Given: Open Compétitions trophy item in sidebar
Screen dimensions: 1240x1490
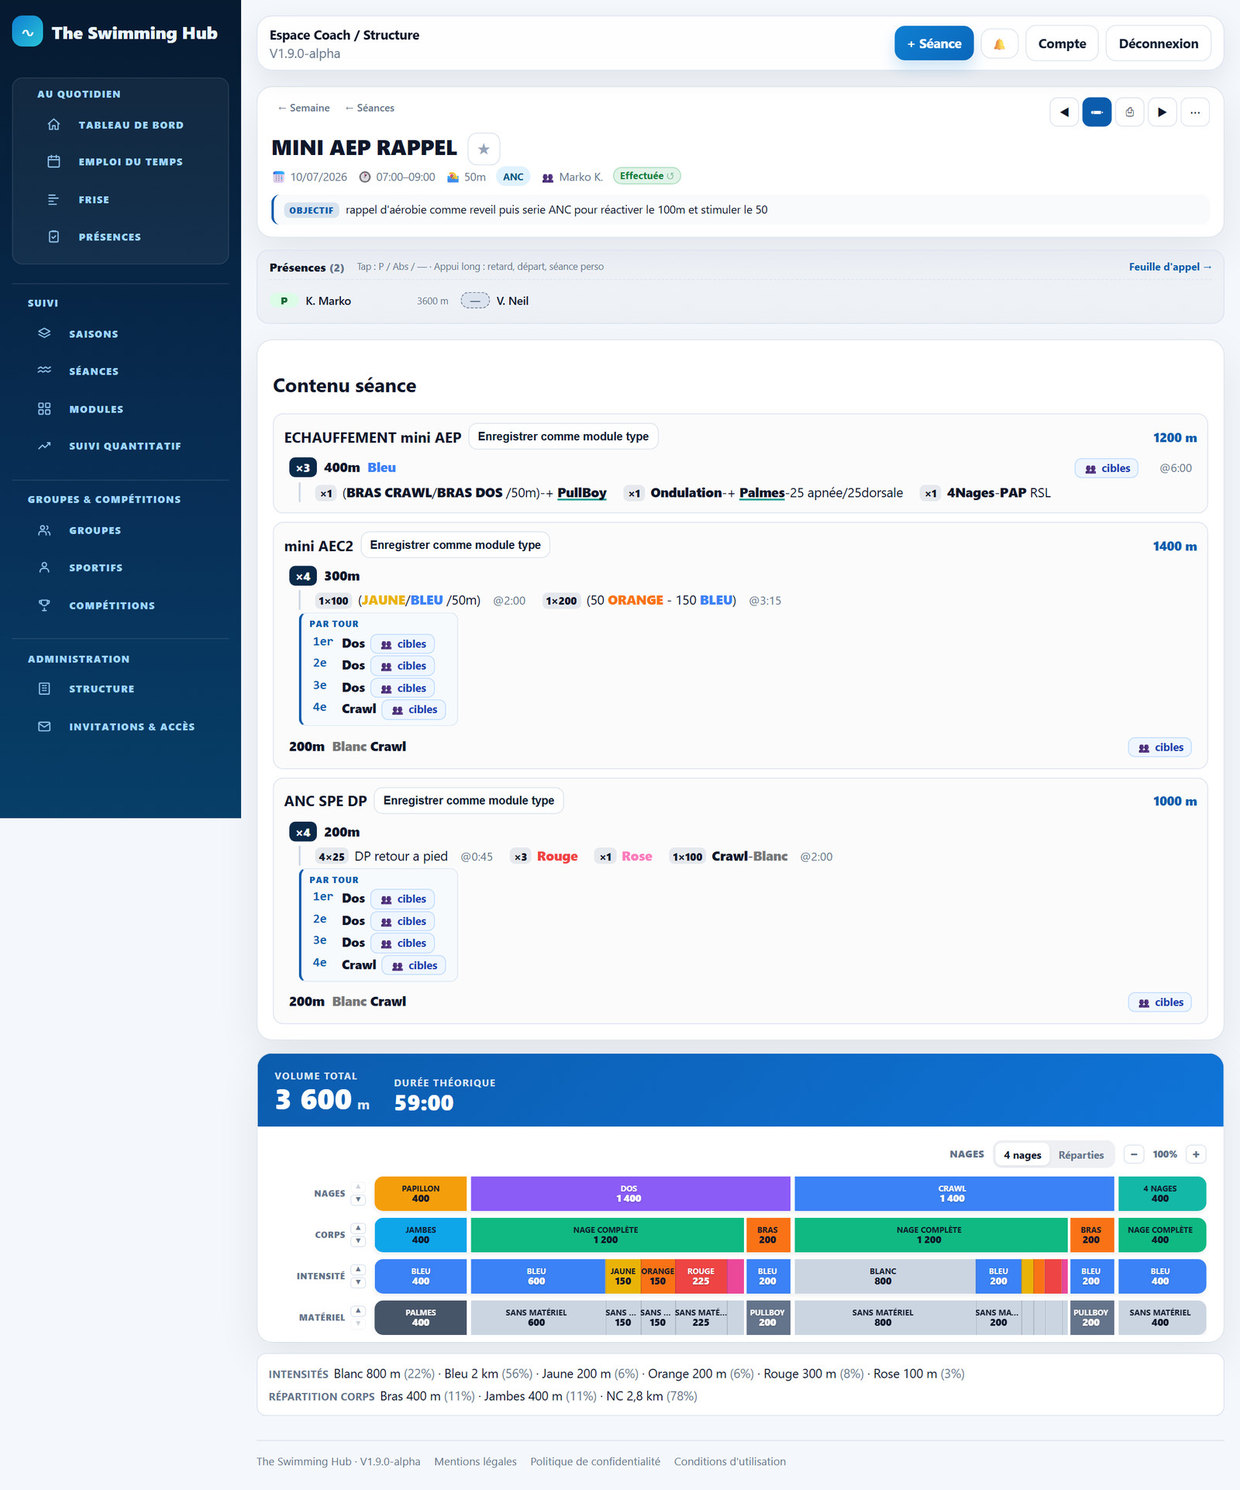Looking at the screenshot, I should (x=112, y=605).
